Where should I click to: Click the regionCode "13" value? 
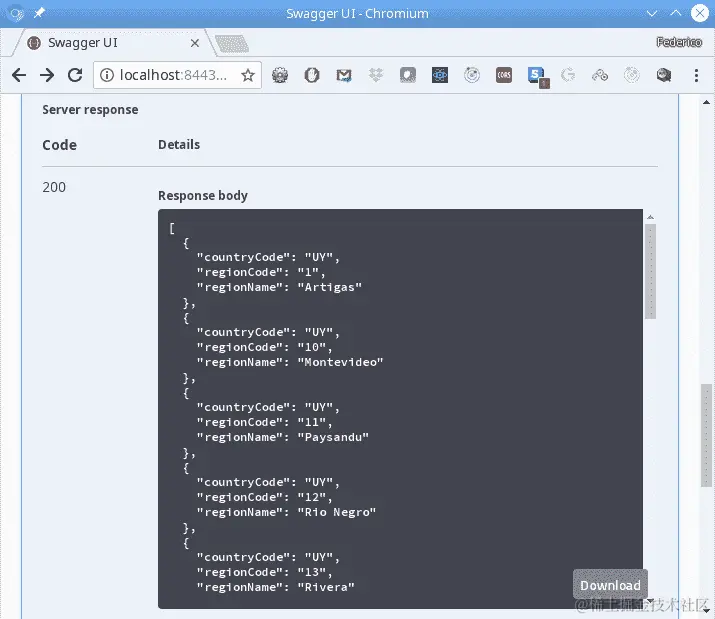tap(311, 572)
